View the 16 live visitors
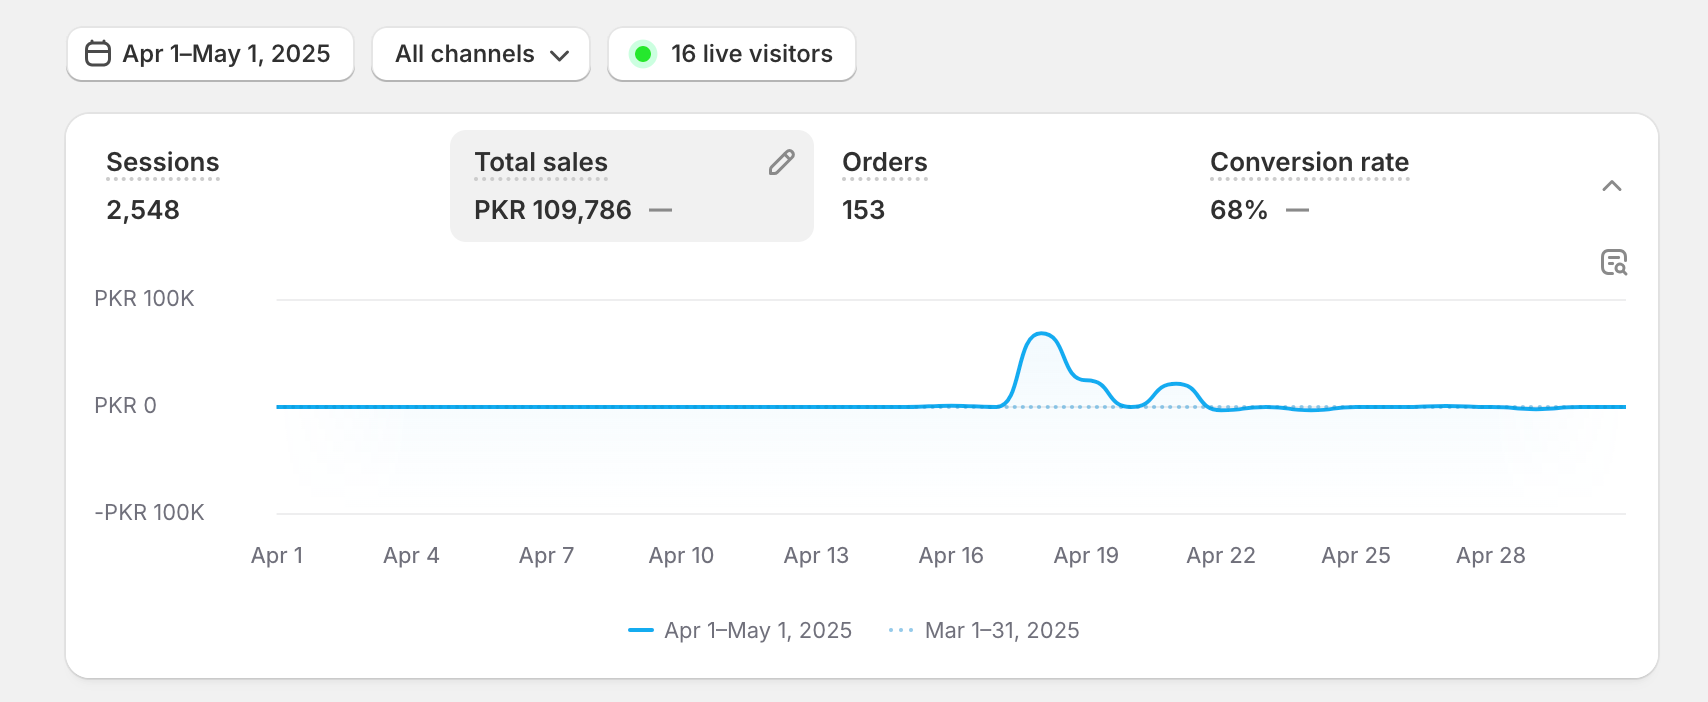 (751, 54)
